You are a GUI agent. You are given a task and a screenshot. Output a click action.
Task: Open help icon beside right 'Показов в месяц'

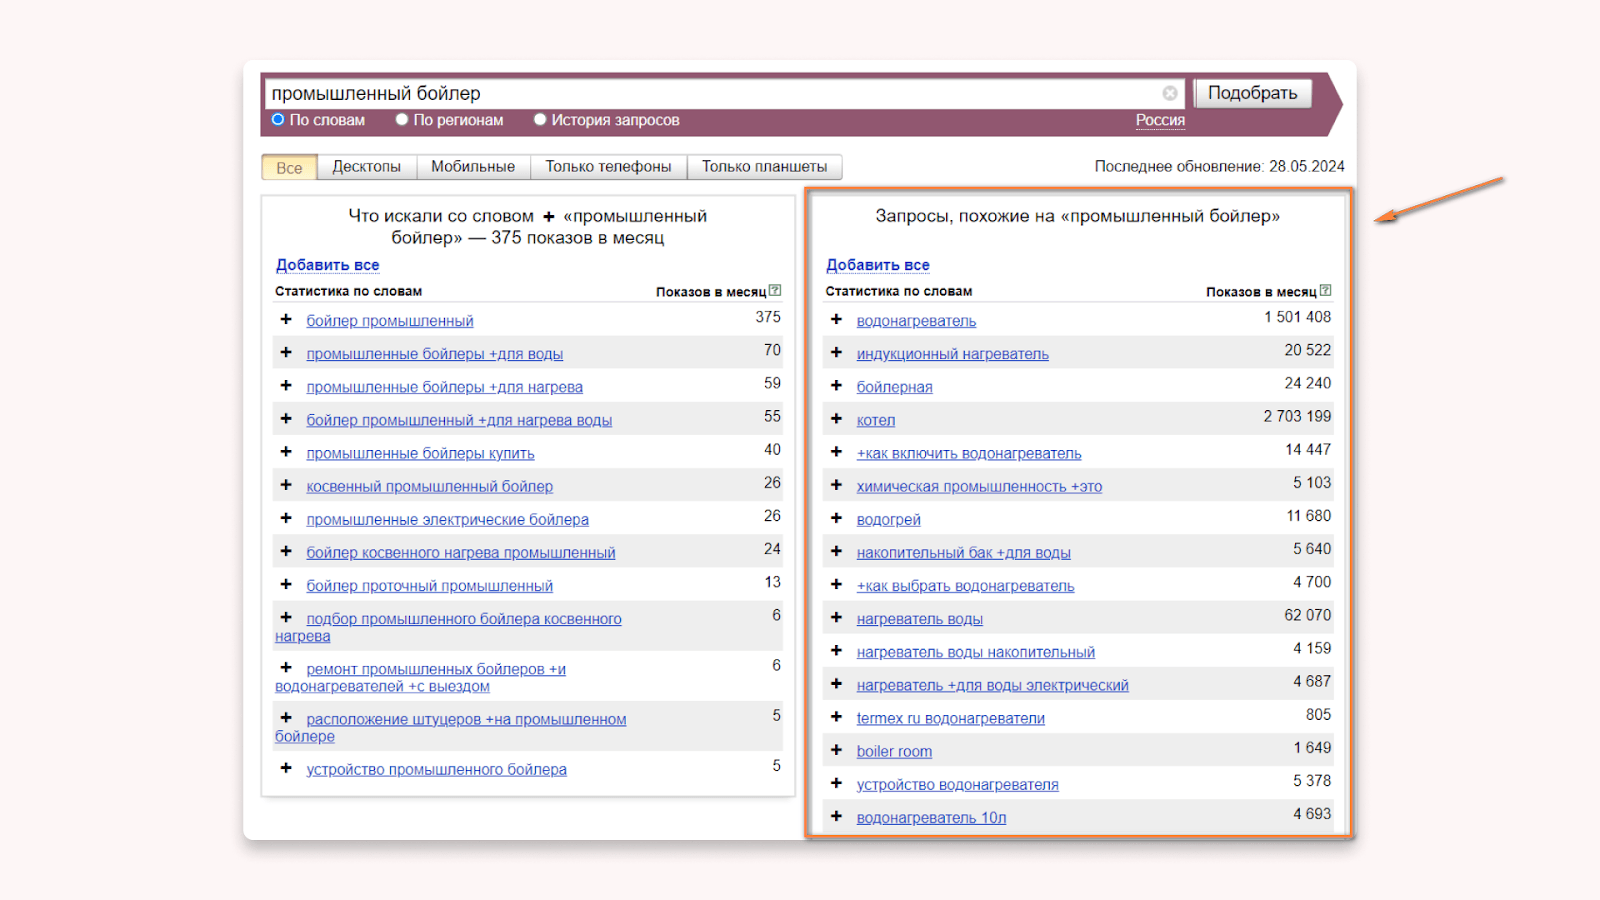point(1325,291)
